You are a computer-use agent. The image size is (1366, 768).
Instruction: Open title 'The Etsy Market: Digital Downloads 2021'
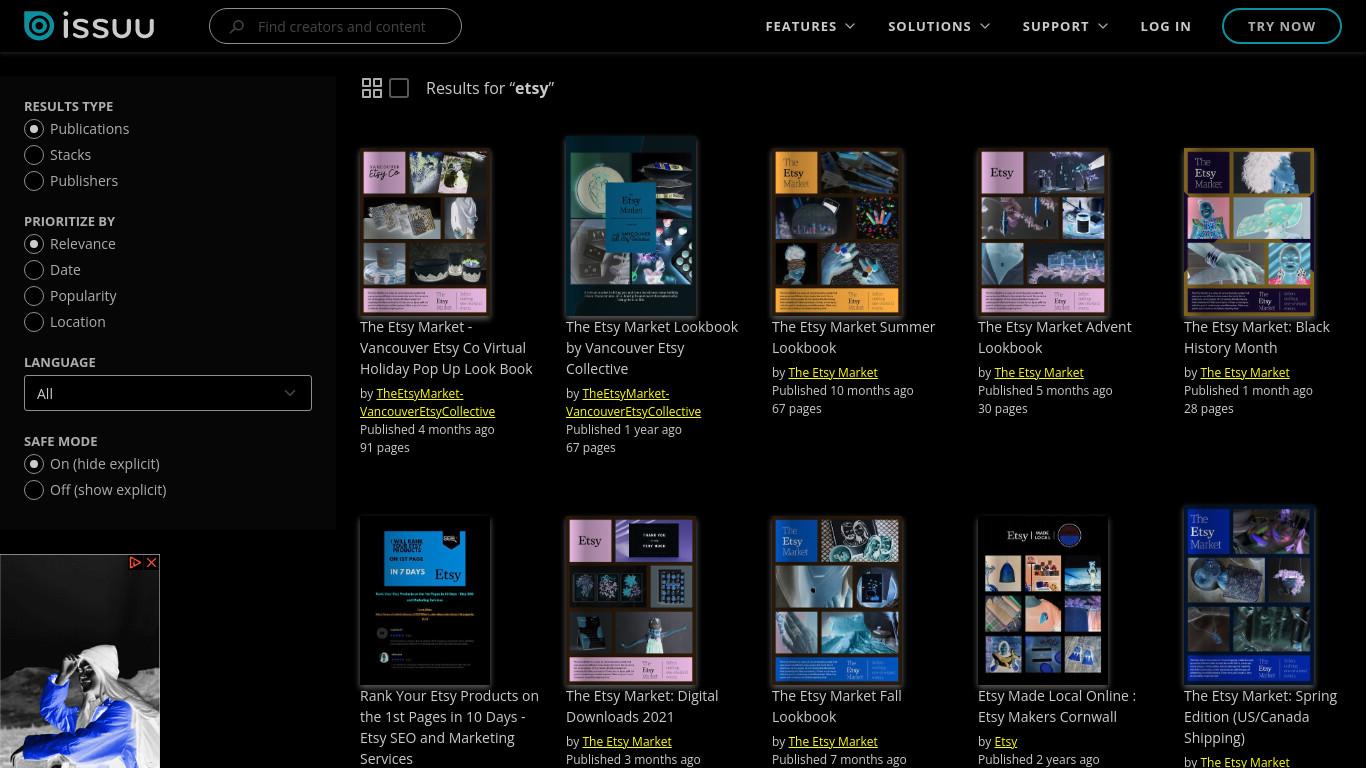[x=642, y=706]
